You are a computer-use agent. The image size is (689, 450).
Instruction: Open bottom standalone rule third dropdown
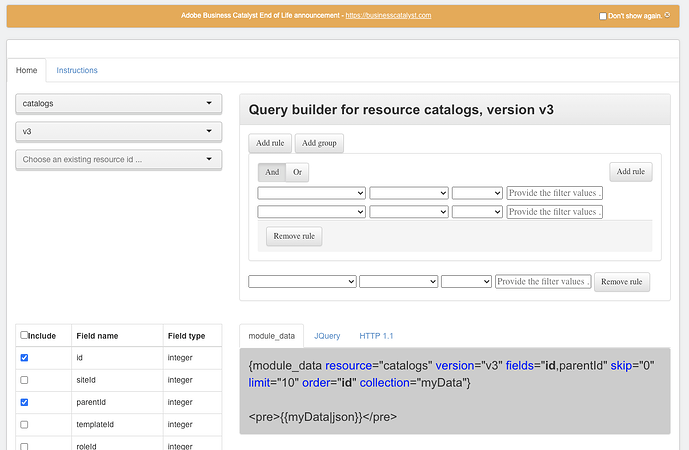pos(466,282)
